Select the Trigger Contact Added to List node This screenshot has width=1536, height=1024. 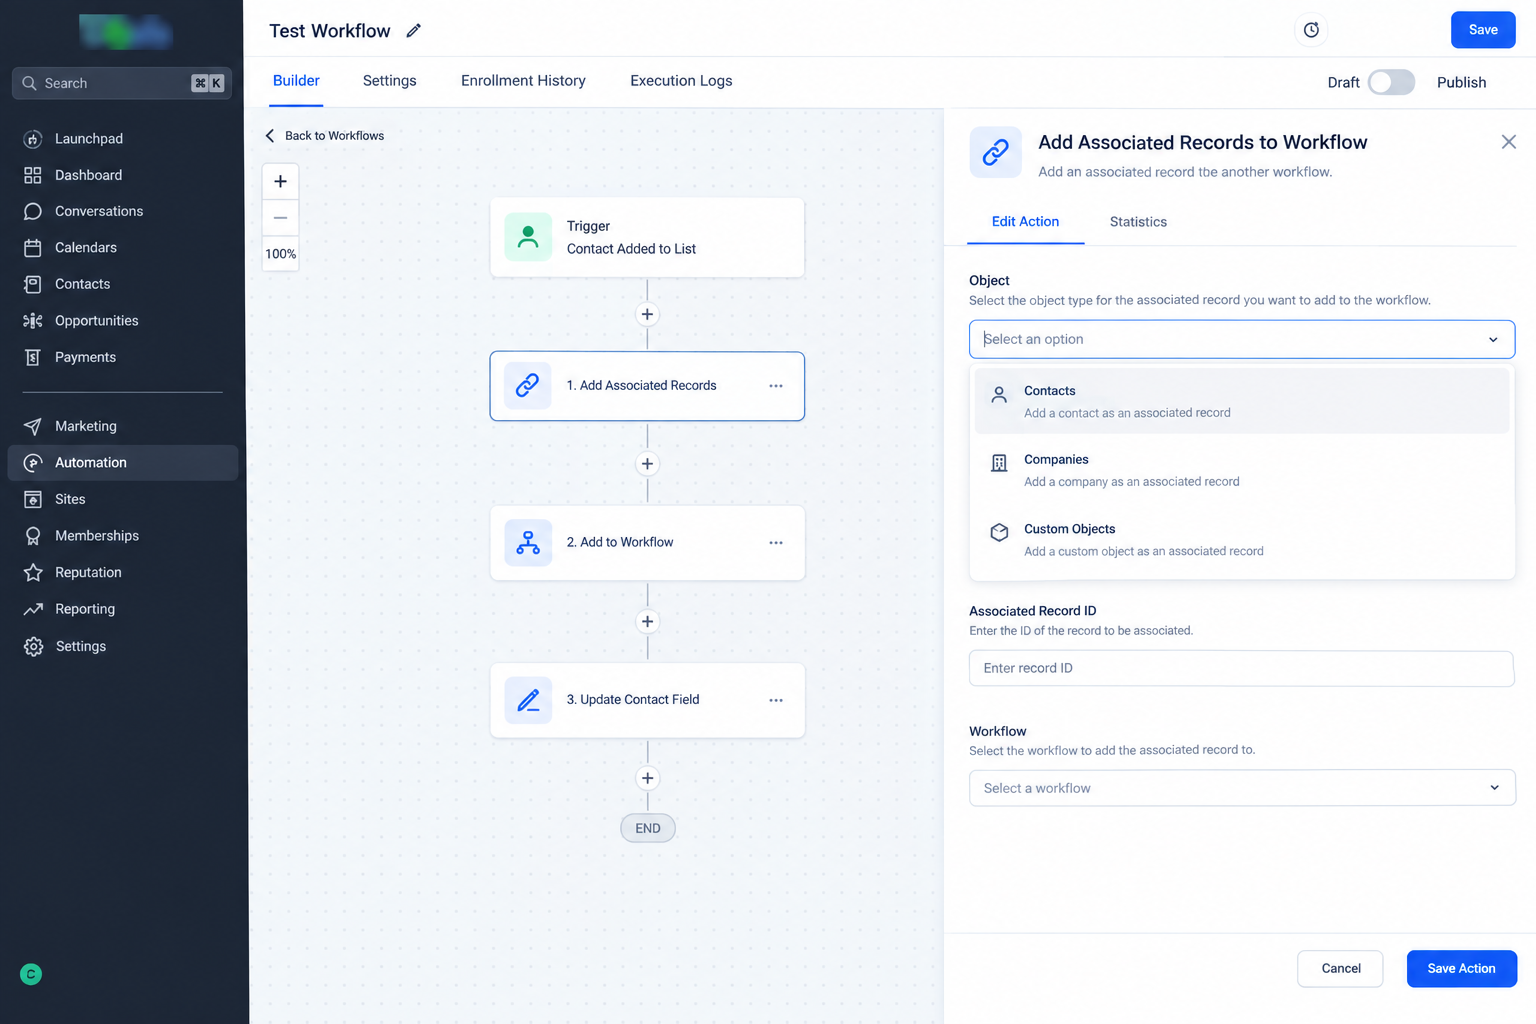click(647, 238)
